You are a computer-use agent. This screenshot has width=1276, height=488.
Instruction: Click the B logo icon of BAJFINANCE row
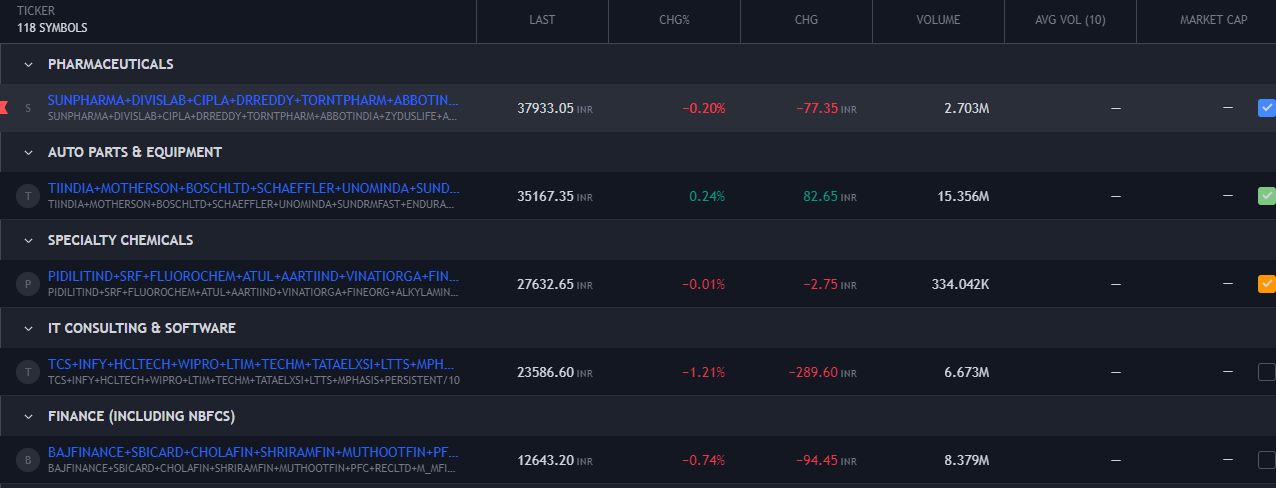coord(28,460)
